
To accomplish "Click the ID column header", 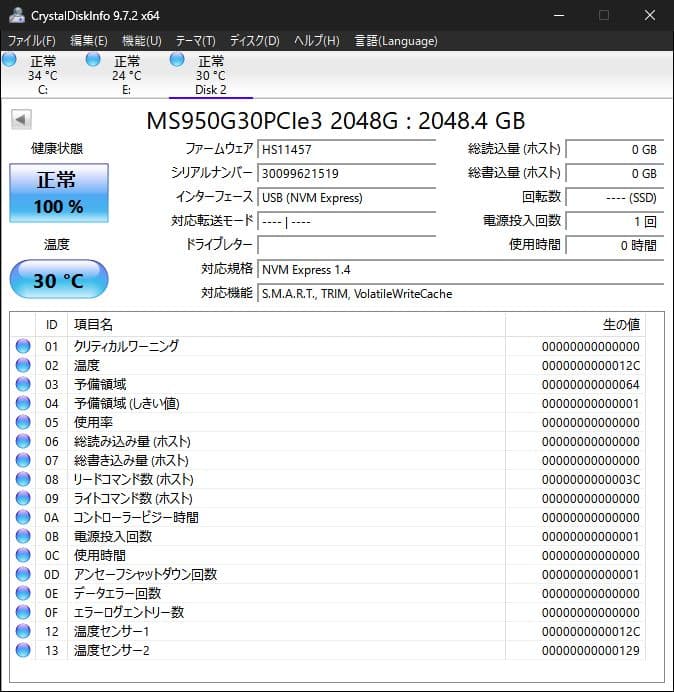I will (52, 325).
